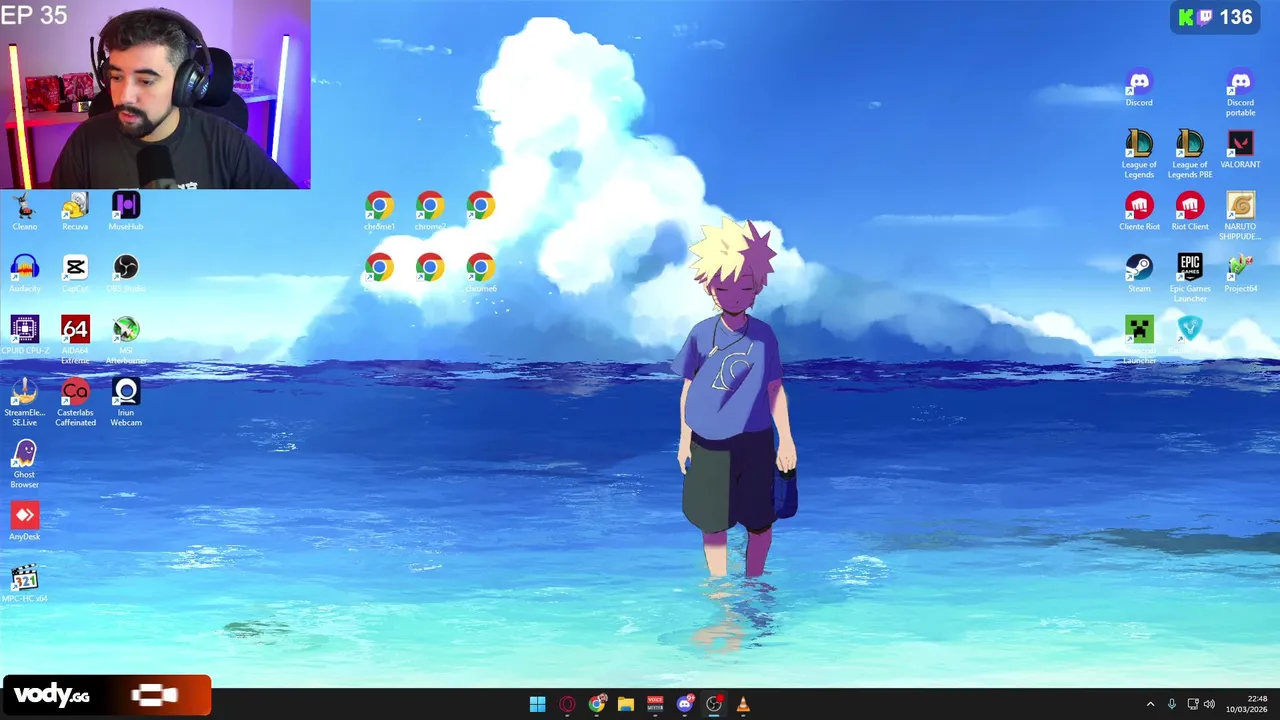Select the chrome2 shortcut
1280x720 pixels.
[430, 211]
